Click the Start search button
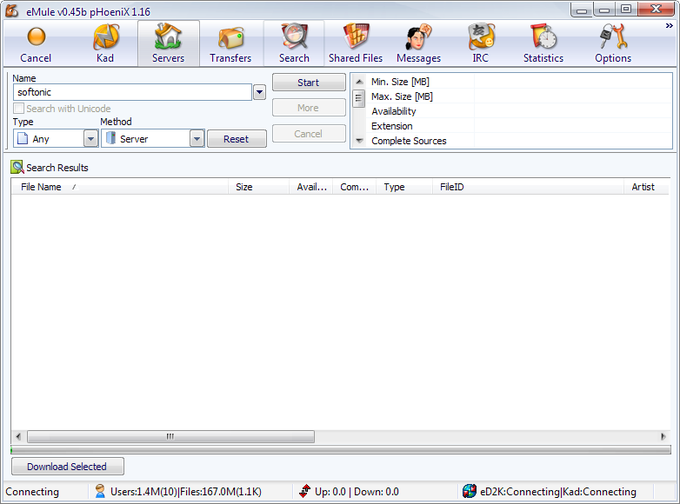 [309, 82]
